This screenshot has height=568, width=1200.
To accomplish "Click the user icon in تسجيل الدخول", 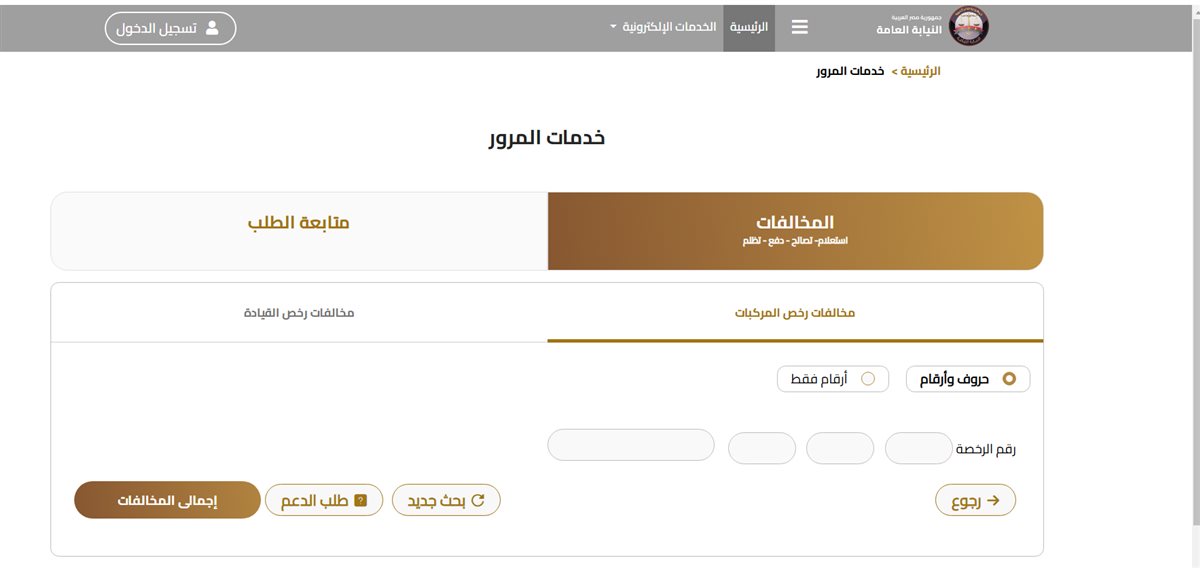I will pyautogui.click(x=212, y=28).
